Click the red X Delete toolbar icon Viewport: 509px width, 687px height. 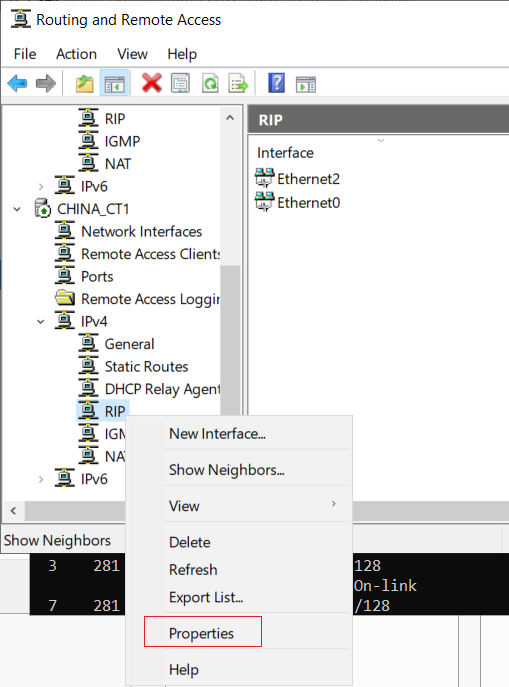coord(152,83)
